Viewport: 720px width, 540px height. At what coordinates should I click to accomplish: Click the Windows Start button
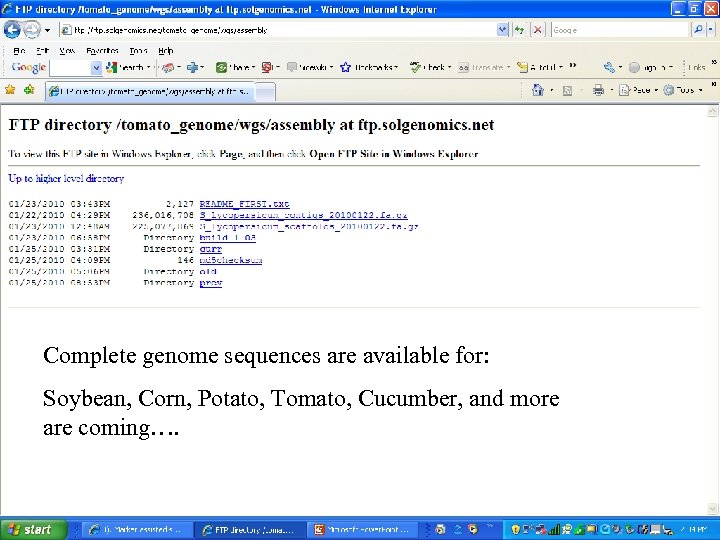point(34,529)
